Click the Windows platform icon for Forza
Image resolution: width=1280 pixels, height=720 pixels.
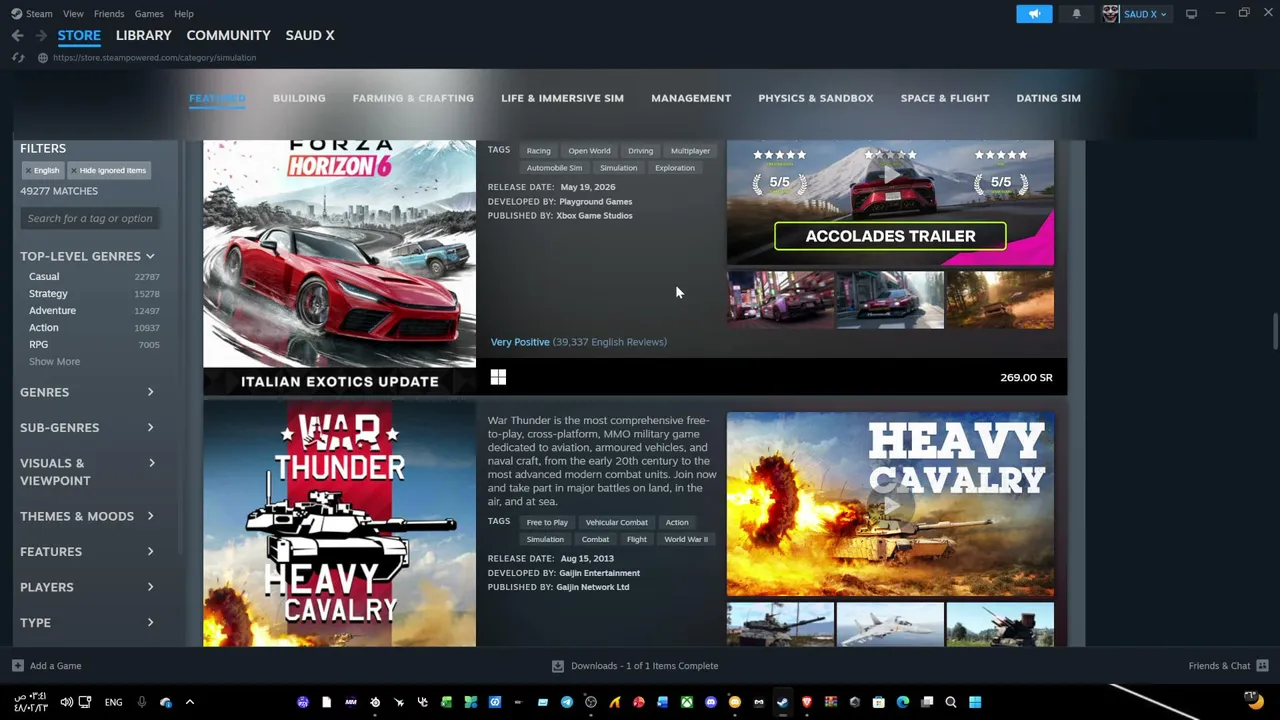[498, 377]
